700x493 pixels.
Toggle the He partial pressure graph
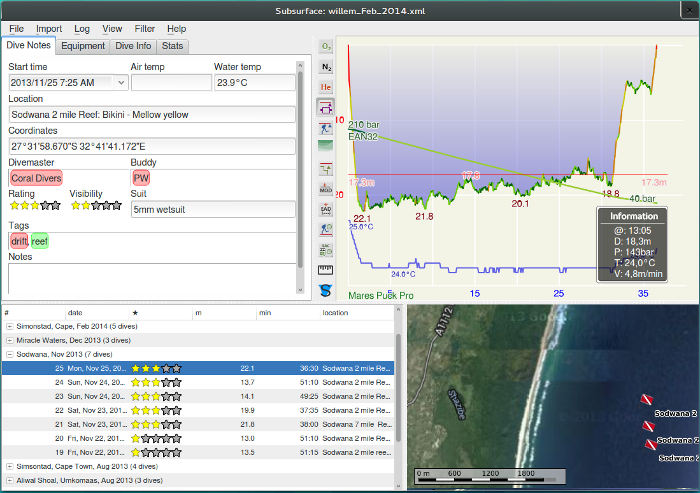tap(326, 87)
